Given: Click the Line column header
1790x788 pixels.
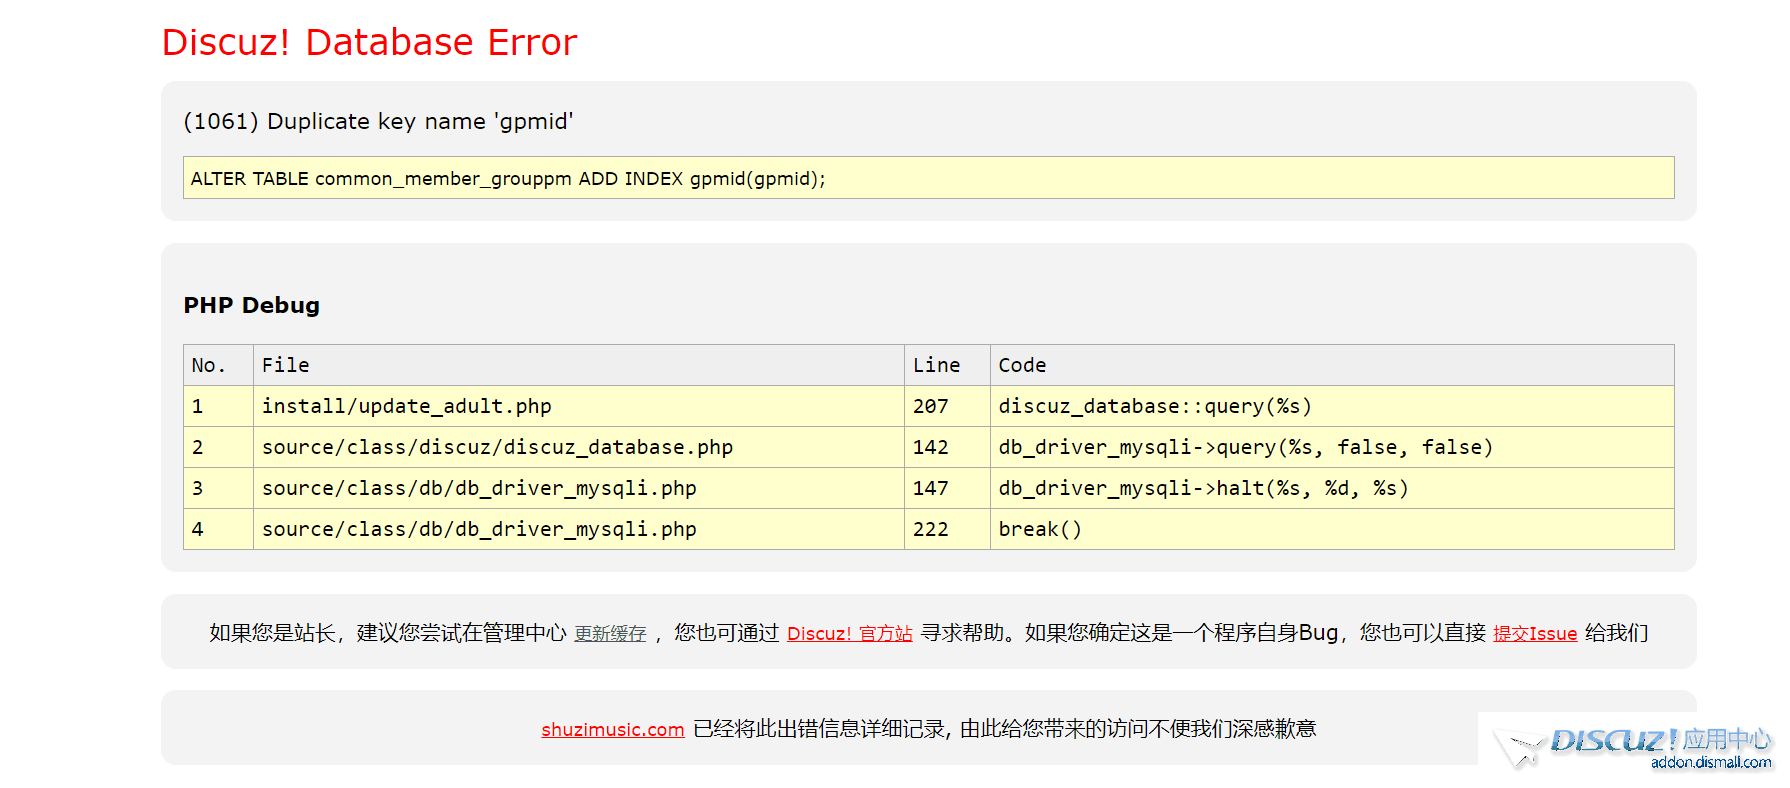Looking at the screenshot, I should pyautogui.click(x=936, y=366).
